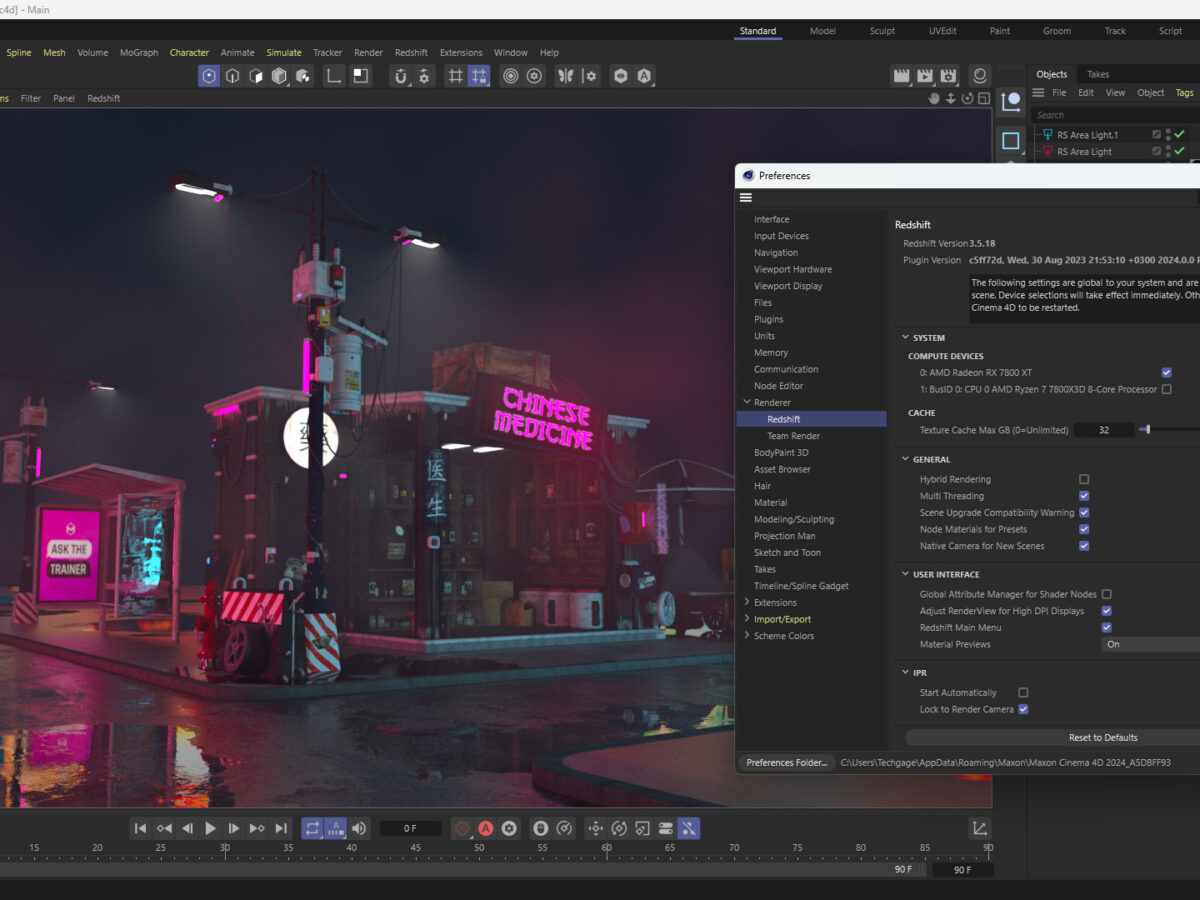Expand the Extensions tree item

(747, 603)
